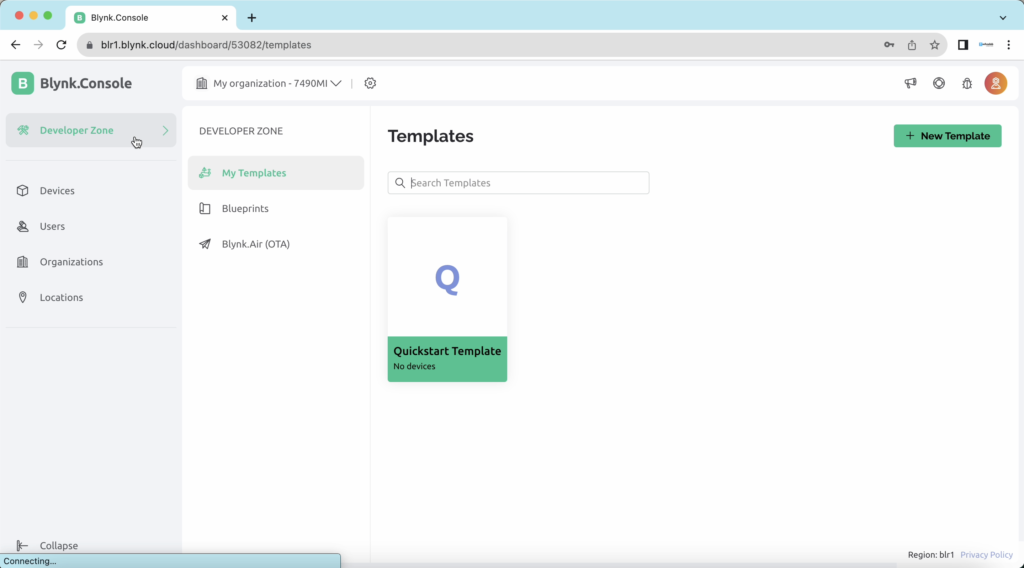Click the Region: blr1 text
Viewport: 1024px width, 568px height.
(931, 555)
